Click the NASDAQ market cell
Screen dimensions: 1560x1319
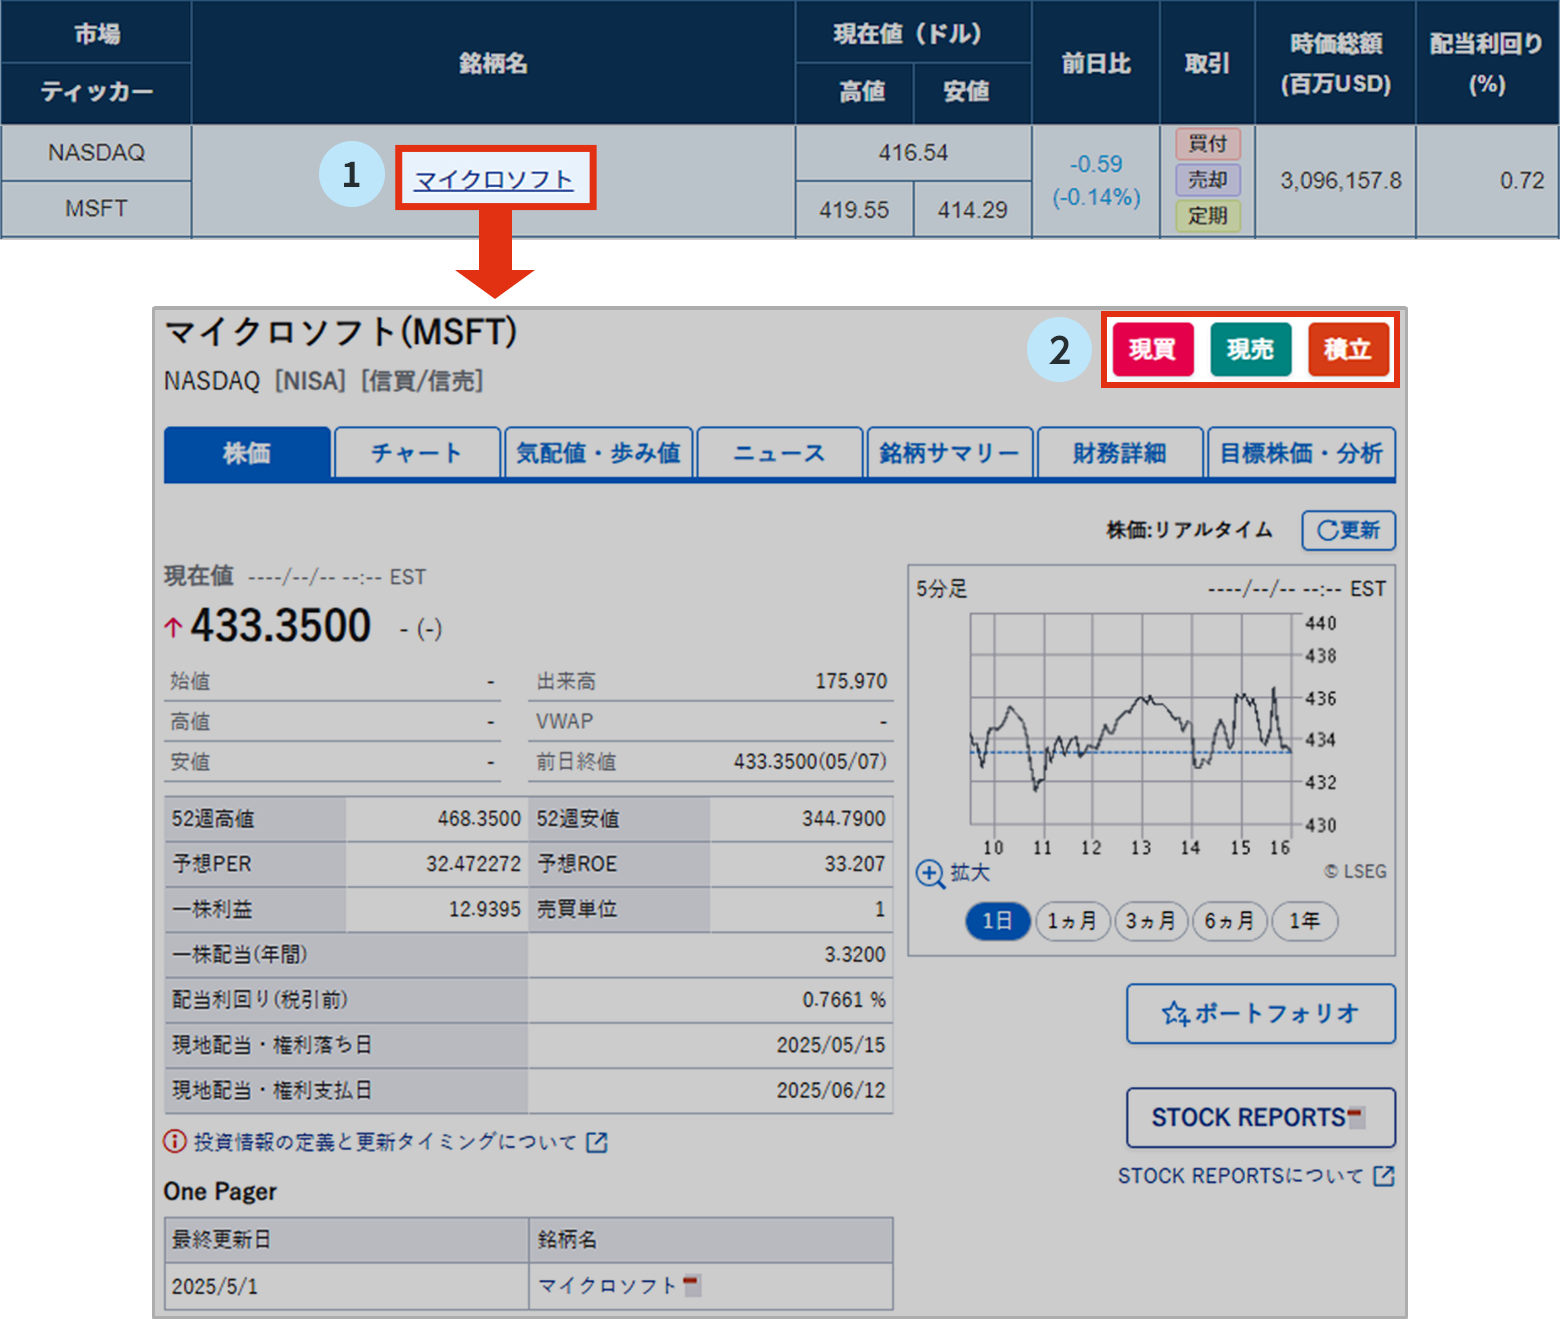pyautogui.click(x=96, y=153)
